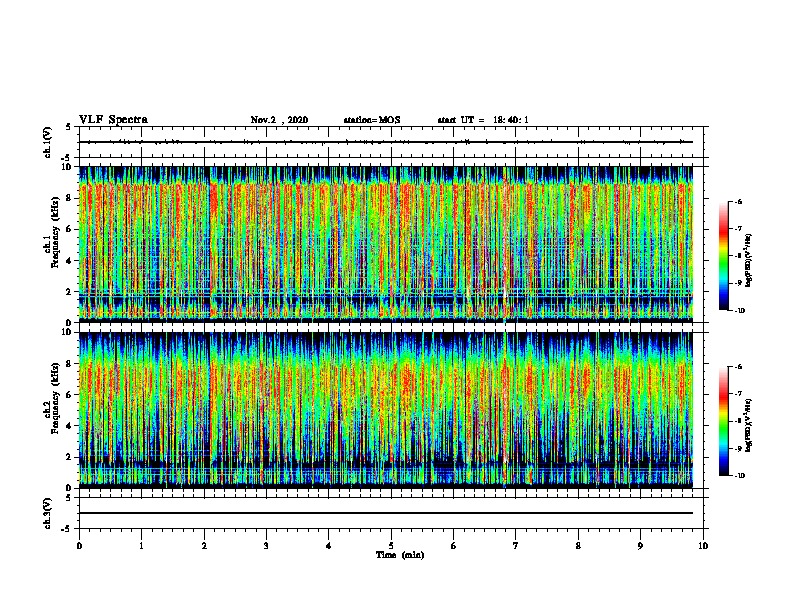Click the ch.1 voltage waveform trace

point(386,142)
